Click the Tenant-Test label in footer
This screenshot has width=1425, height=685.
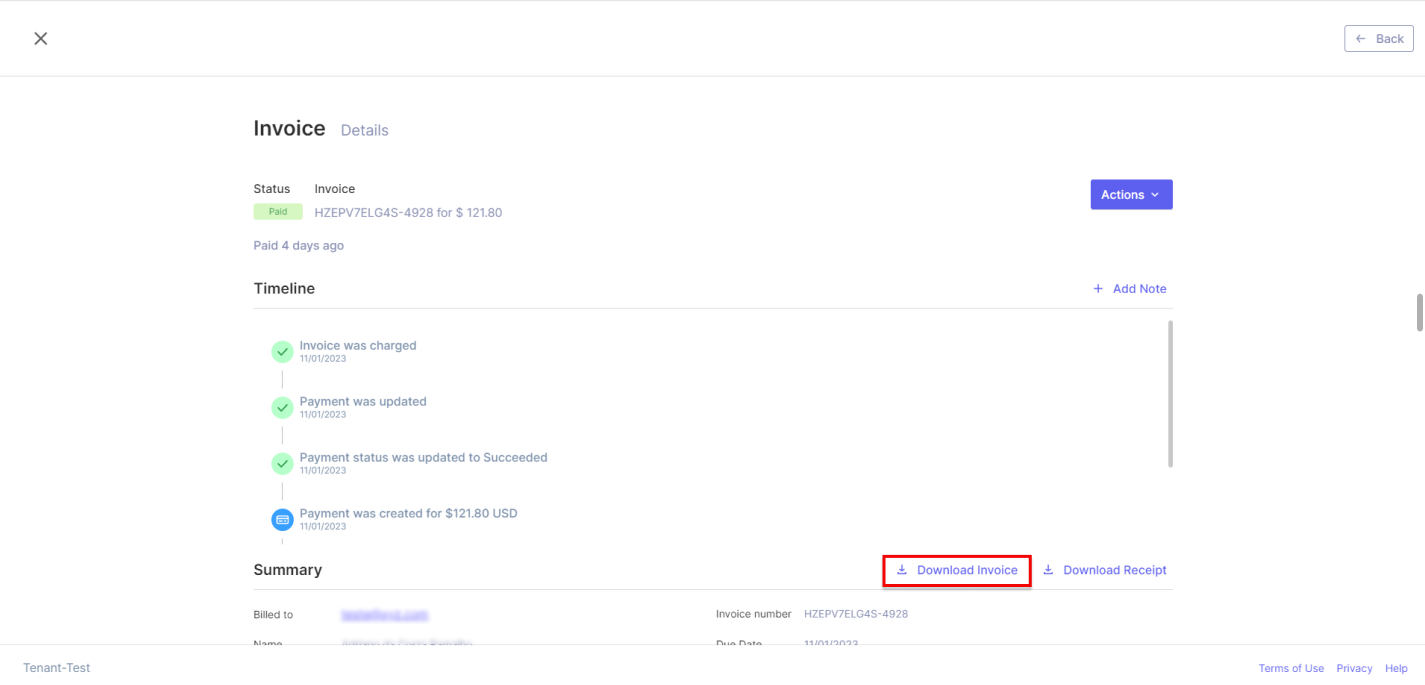57,668
